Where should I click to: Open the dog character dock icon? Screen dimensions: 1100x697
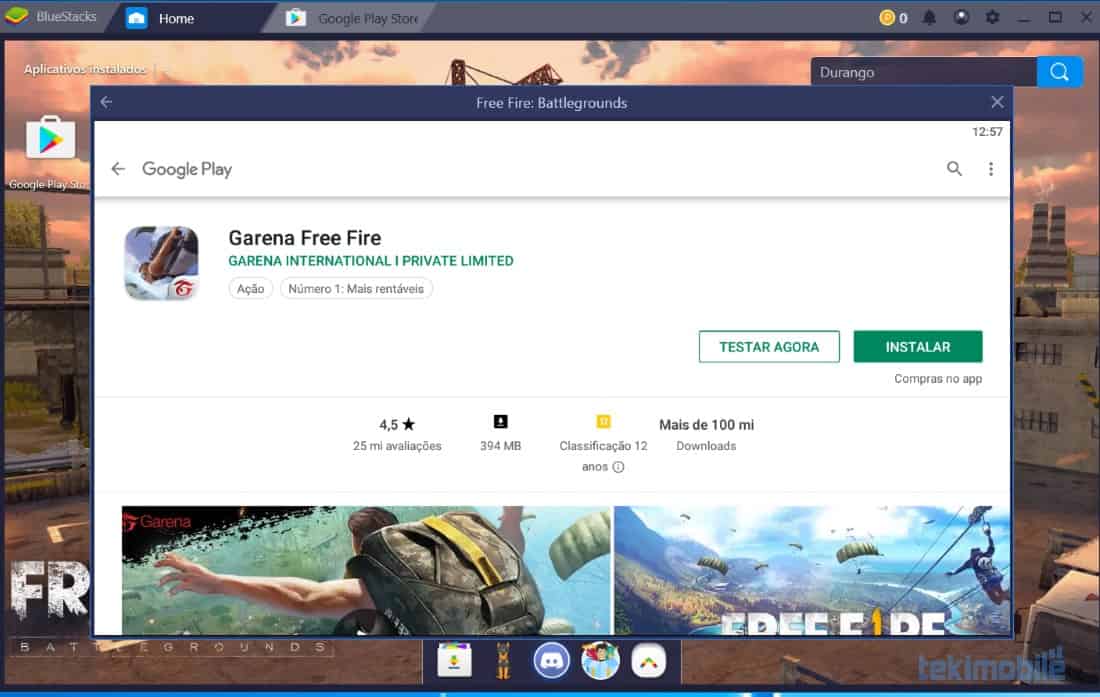(503, 661)
